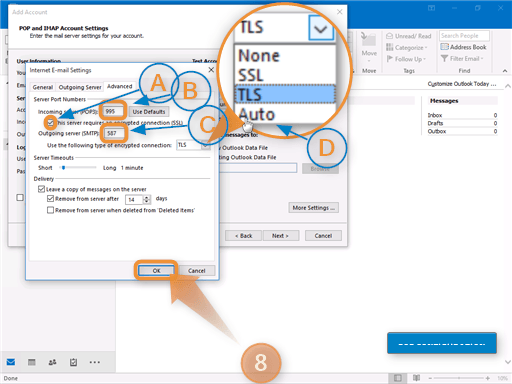This screenshot has width=512, height=384.
Task: Switch to Reading view in status bar
Action: (416, 378)
